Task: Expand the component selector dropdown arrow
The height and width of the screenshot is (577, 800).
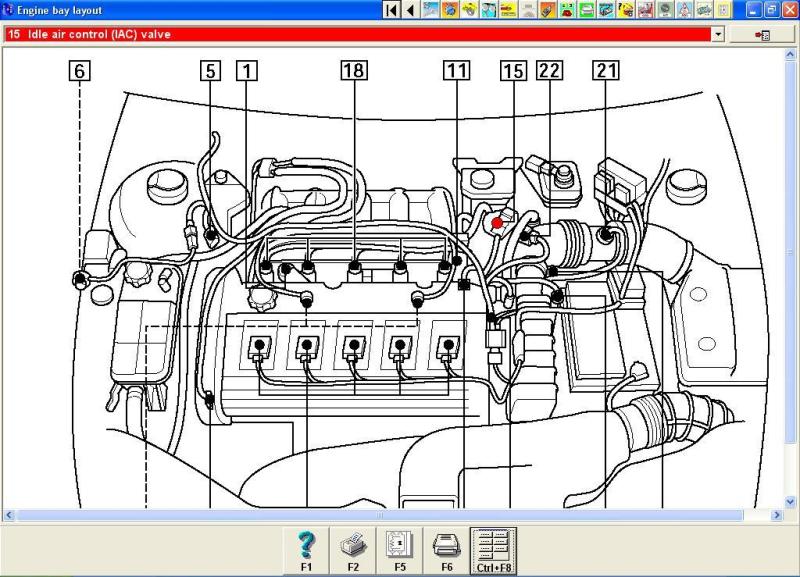Action: 717,34
